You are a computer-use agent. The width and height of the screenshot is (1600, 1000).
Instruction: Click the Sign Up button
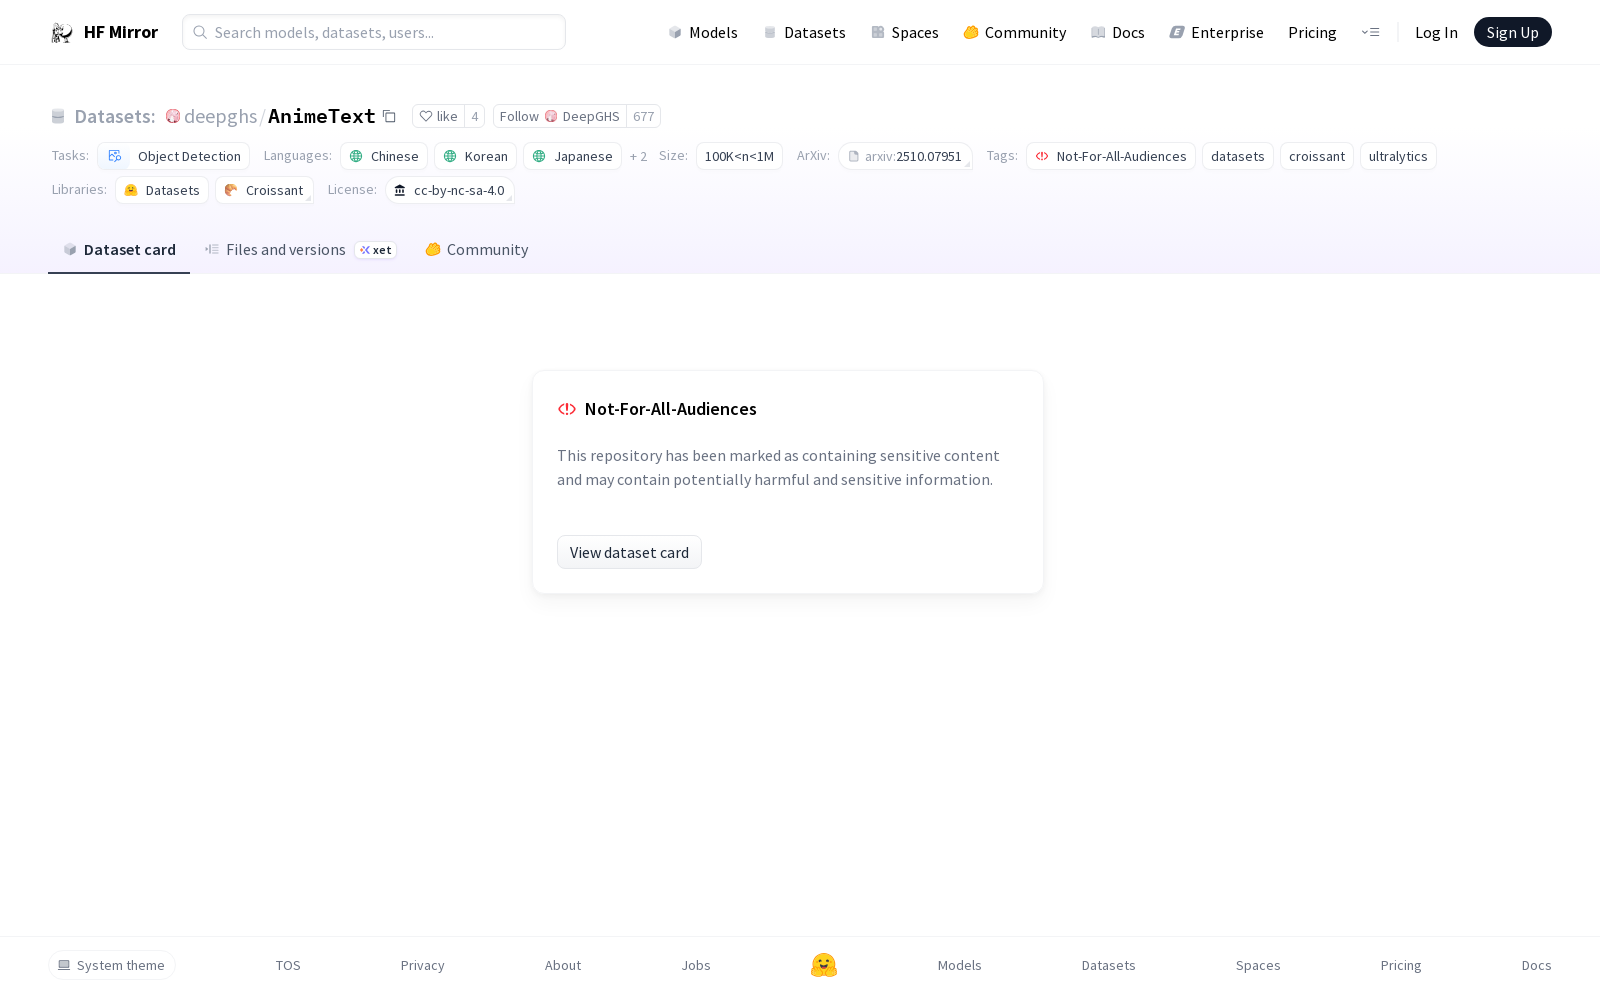click(1512, 32)
